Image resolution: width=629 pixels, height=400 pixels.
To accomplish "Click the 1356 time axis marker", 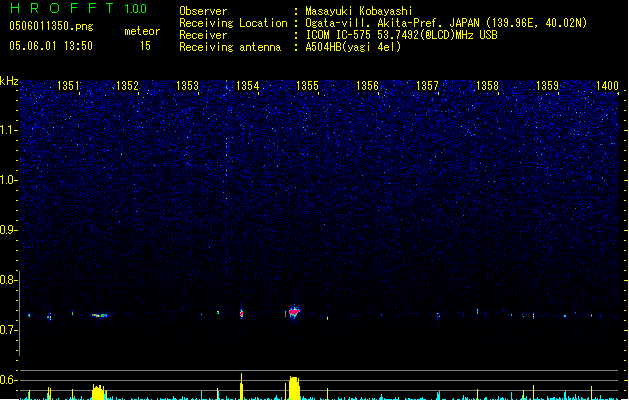I will pos(367,85).
